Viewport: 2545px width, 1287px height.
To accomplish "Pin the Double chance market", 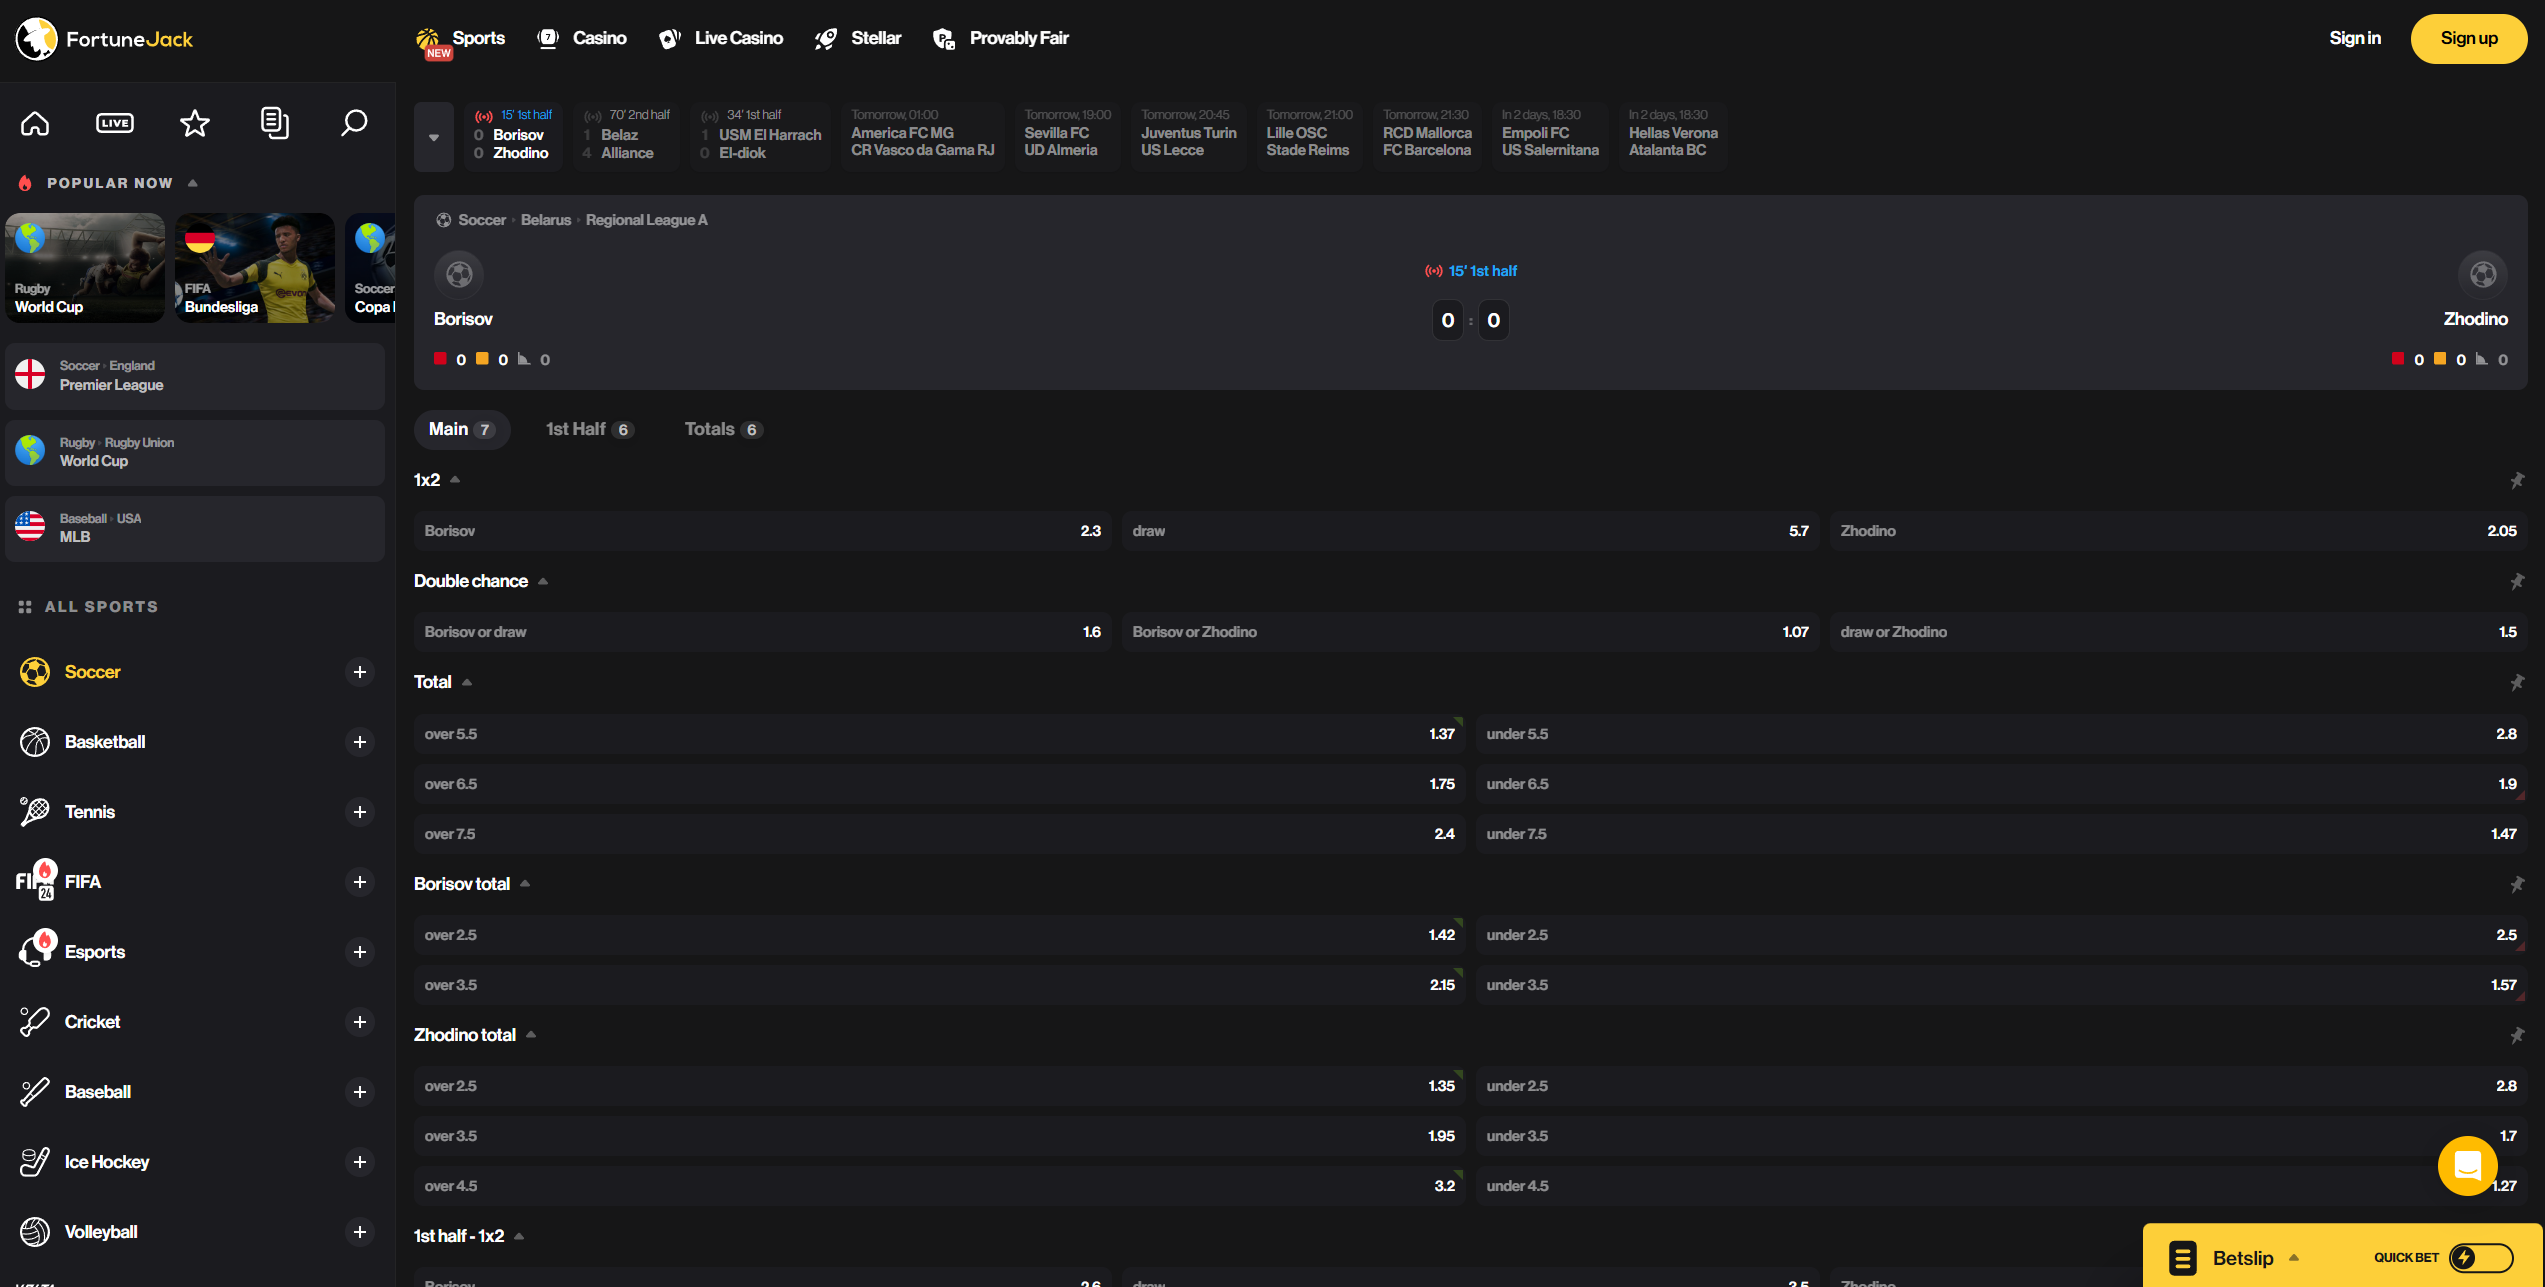I will (x=2517, y=581).
